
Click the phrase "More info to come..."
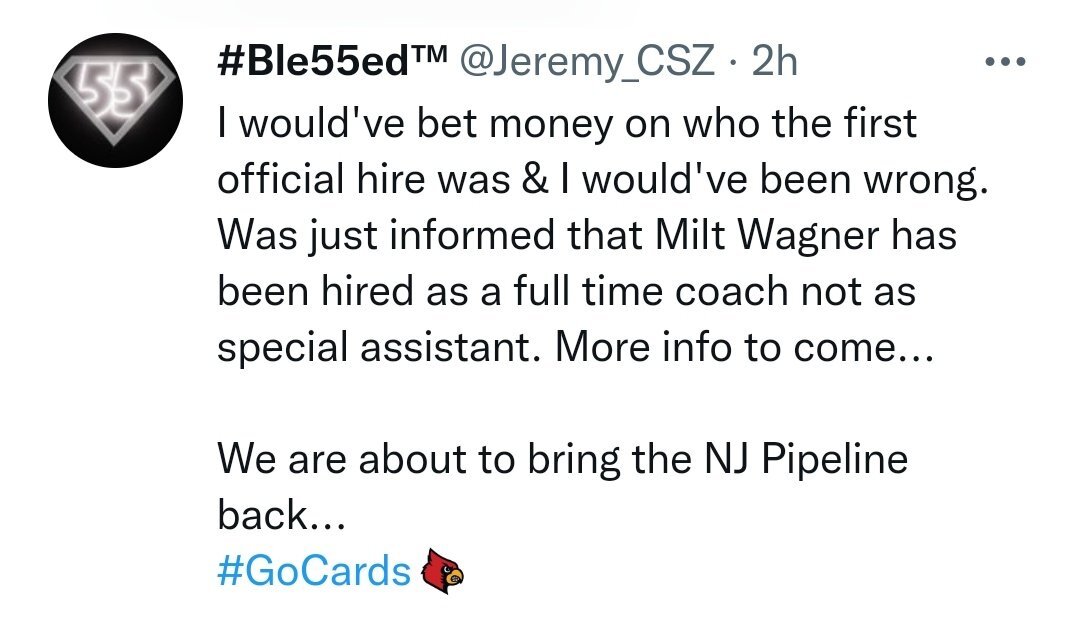coord(744,347)
